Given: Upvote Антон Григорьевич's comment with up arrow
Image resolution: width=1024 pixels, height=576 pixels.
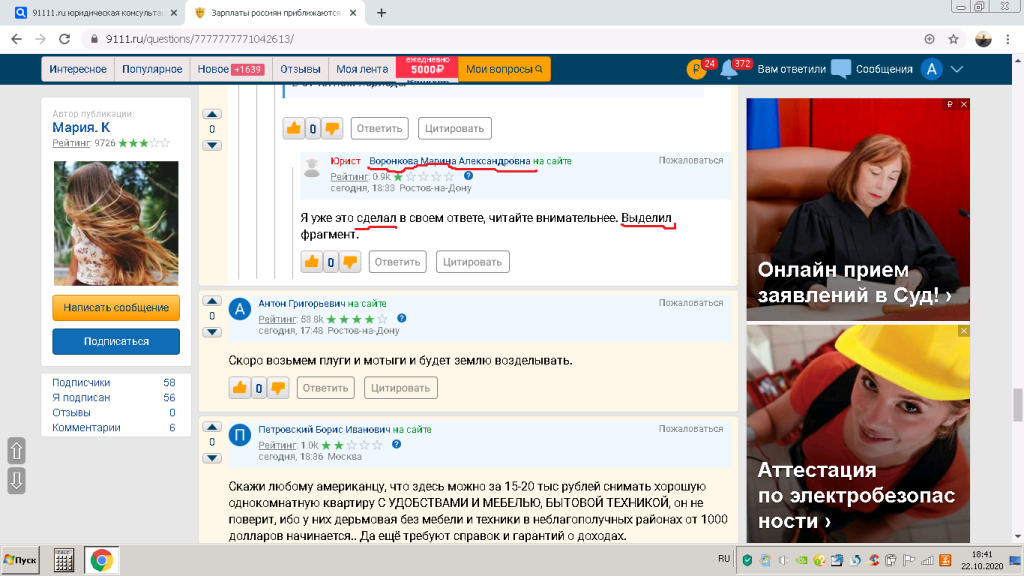Looking at the screenshot, I should pos(212,301).
